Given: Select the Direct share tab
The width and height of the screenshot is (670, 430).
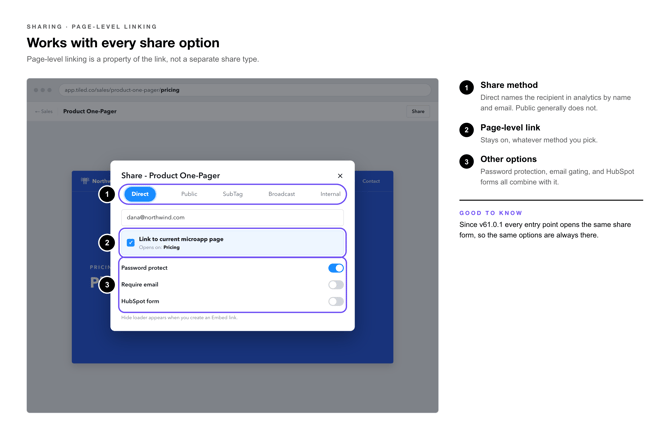Looking at the screenshot, I should [x=140, y=194].
